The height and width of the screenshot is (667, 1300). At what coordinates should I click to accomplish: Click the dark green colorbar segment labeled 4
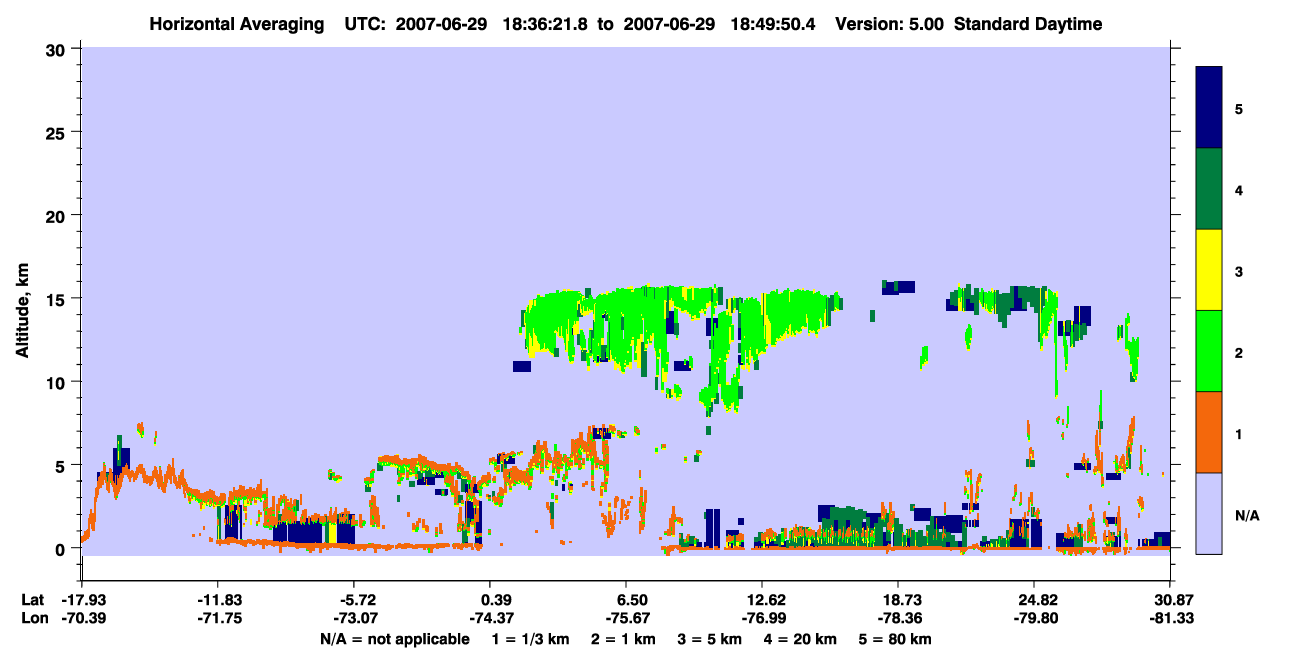coord(1209,189)
